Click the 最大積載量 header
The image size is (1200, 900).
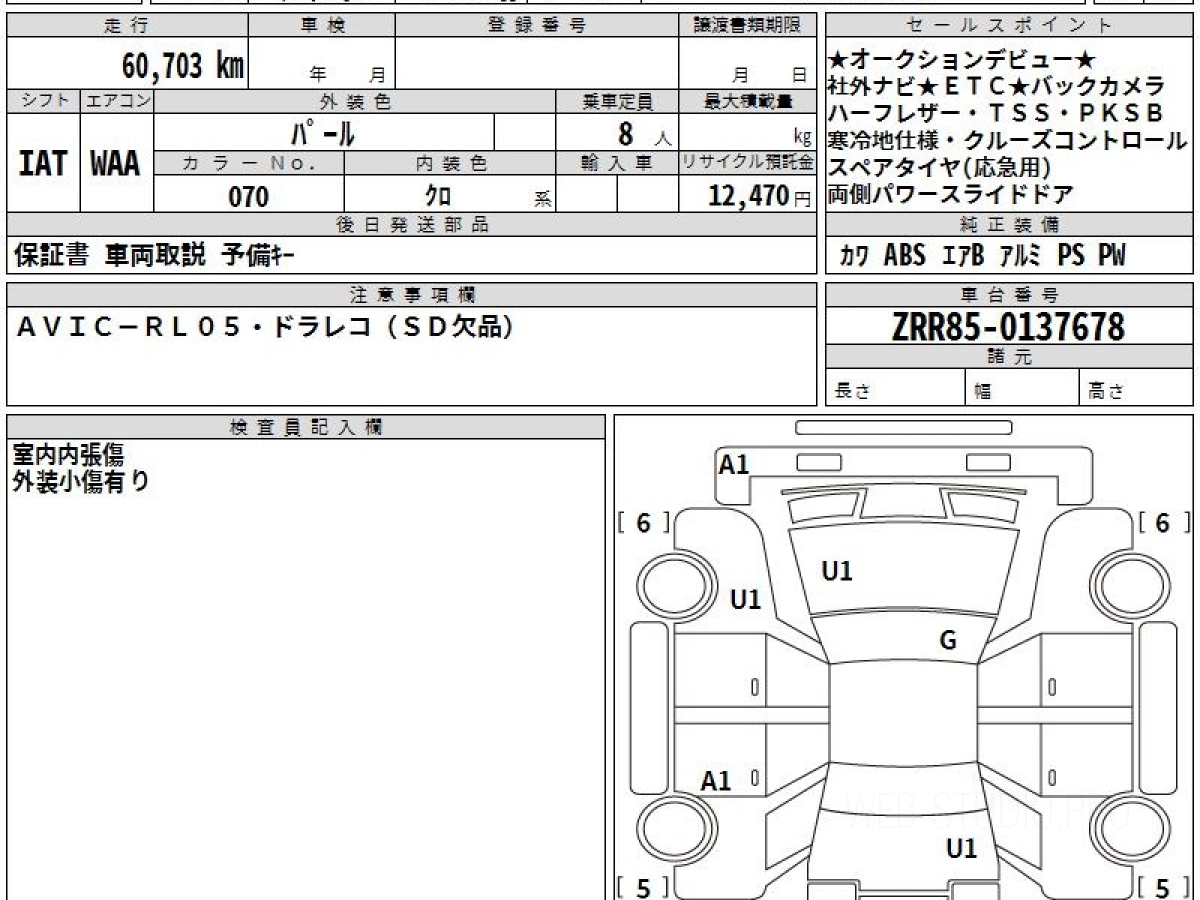click(x=747, y=101)
